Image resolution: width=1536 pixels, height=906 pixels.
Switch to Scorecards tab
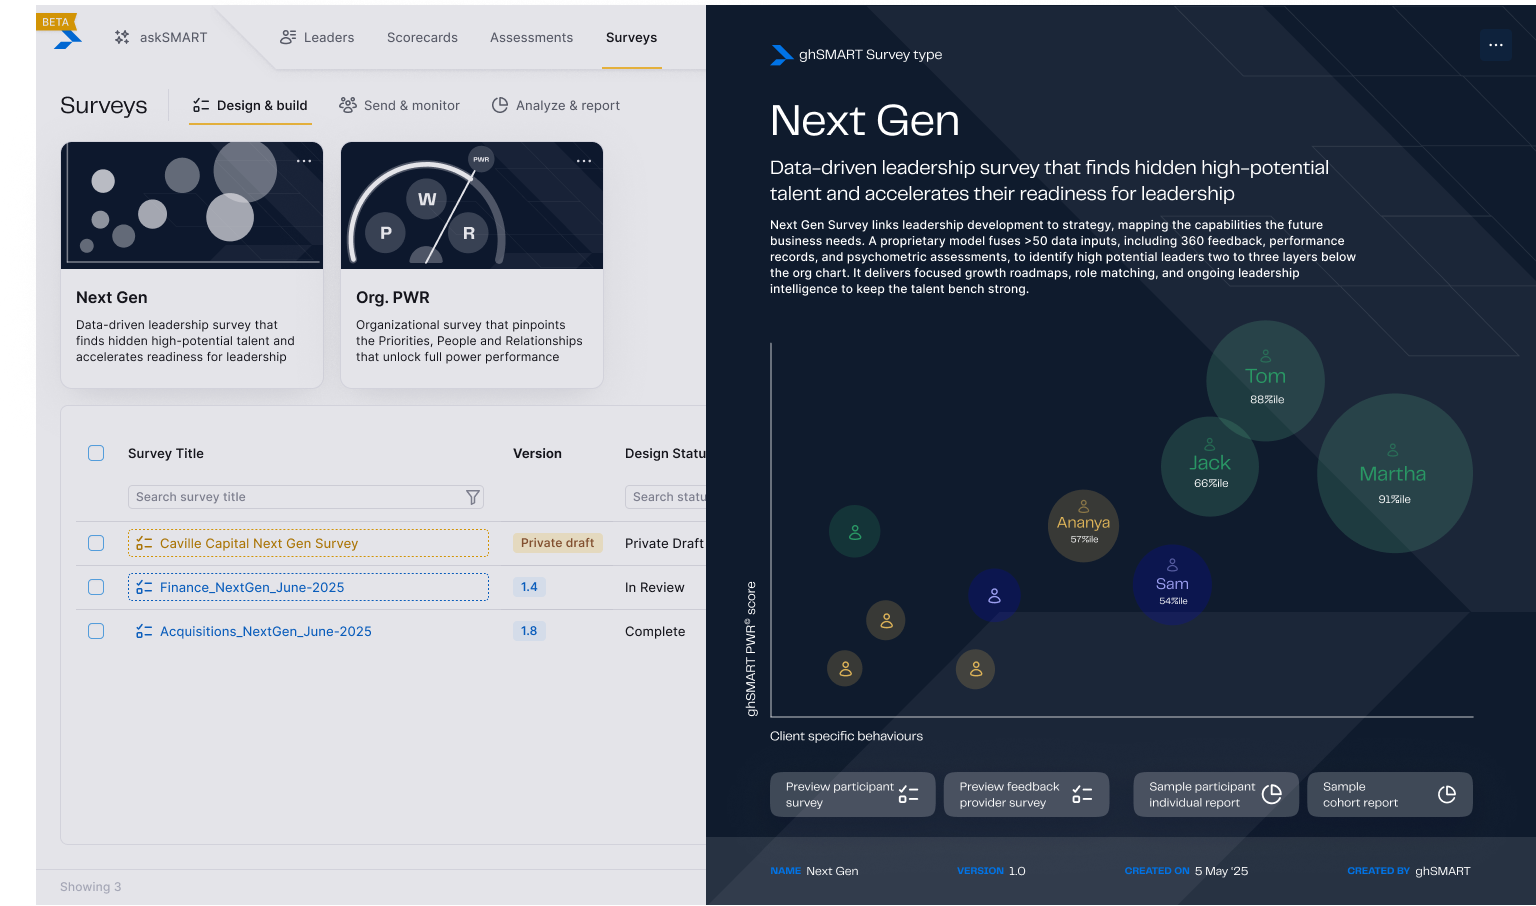422,37
